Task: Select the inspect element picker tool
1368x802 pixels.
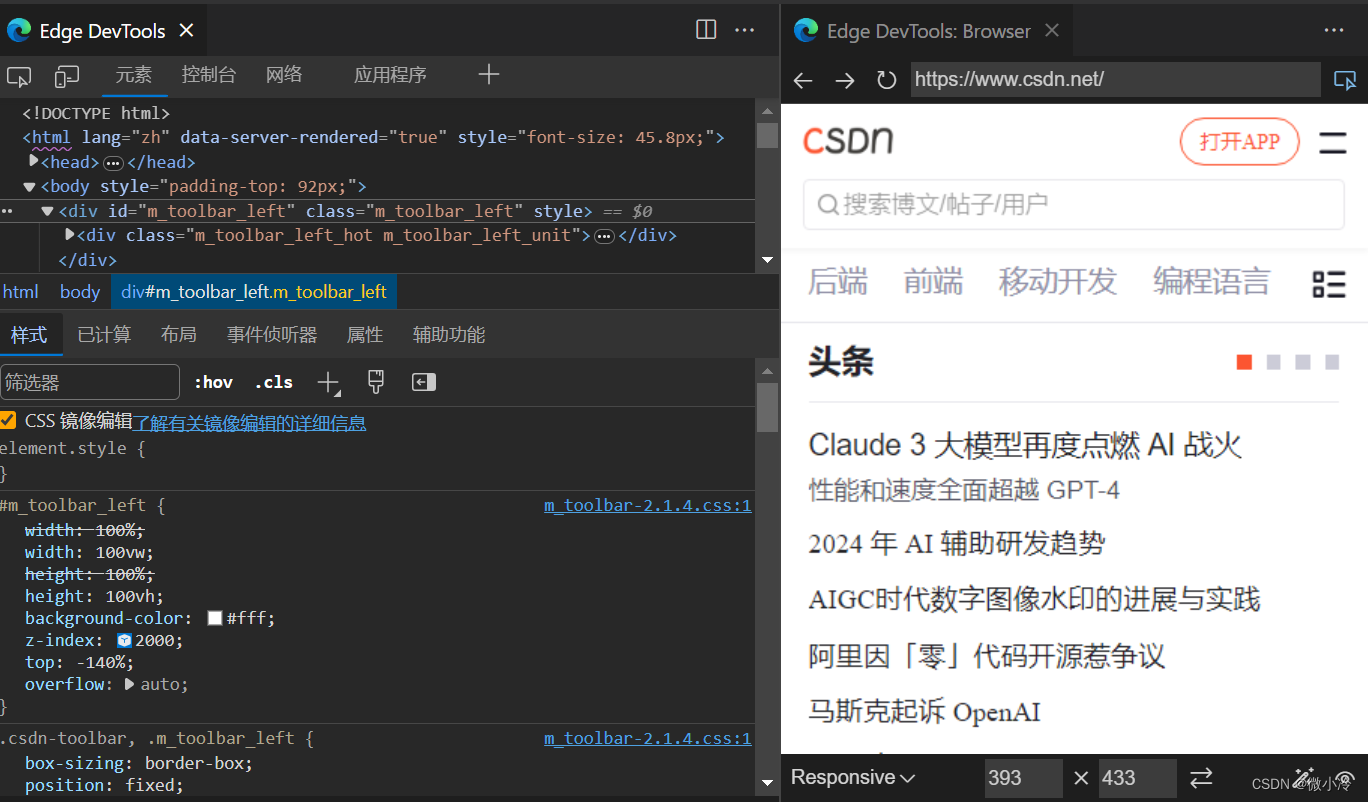Action: 18,75
